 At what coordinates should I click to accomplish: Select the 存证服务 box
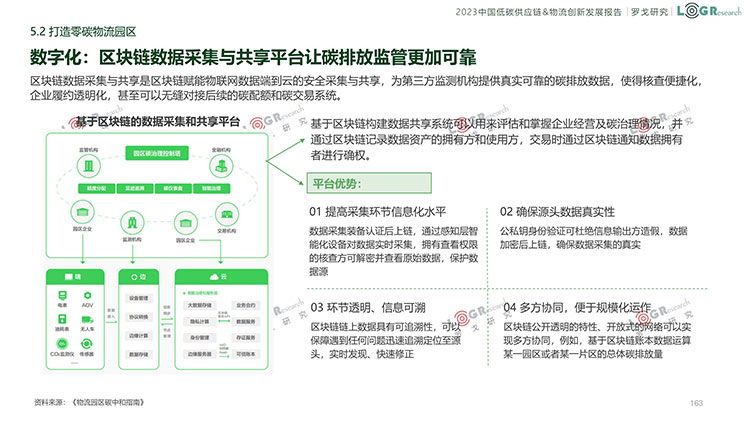(x=246, y=337)
